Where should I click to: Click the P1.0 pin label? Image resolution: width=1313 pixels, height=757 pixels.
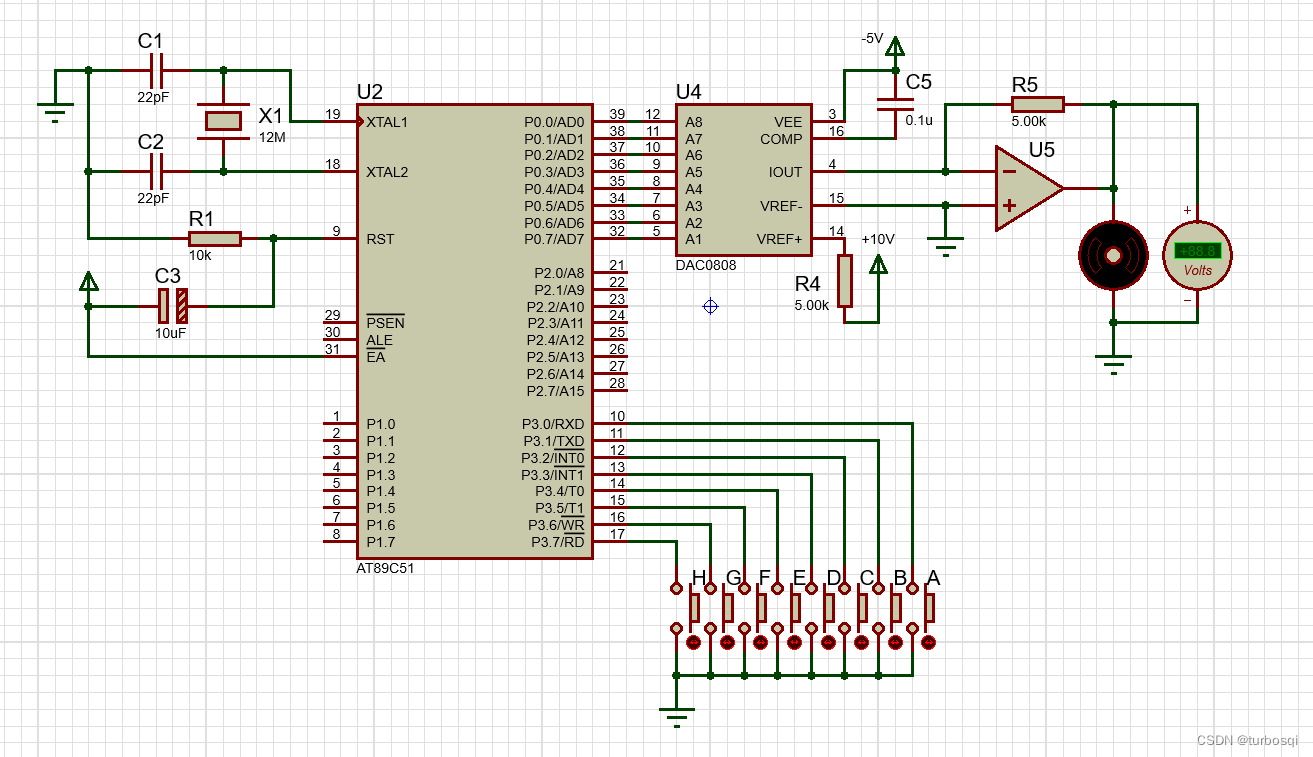point(380,424)
